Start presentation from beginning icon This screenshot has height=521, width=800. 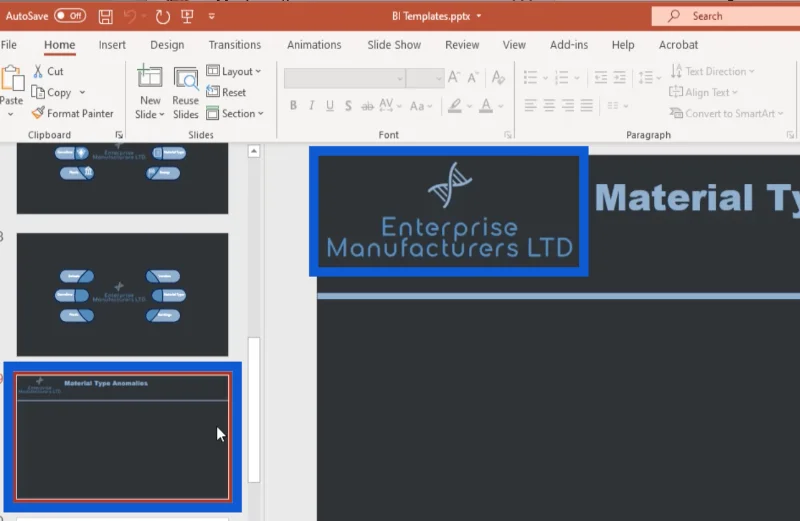point(187,16)
